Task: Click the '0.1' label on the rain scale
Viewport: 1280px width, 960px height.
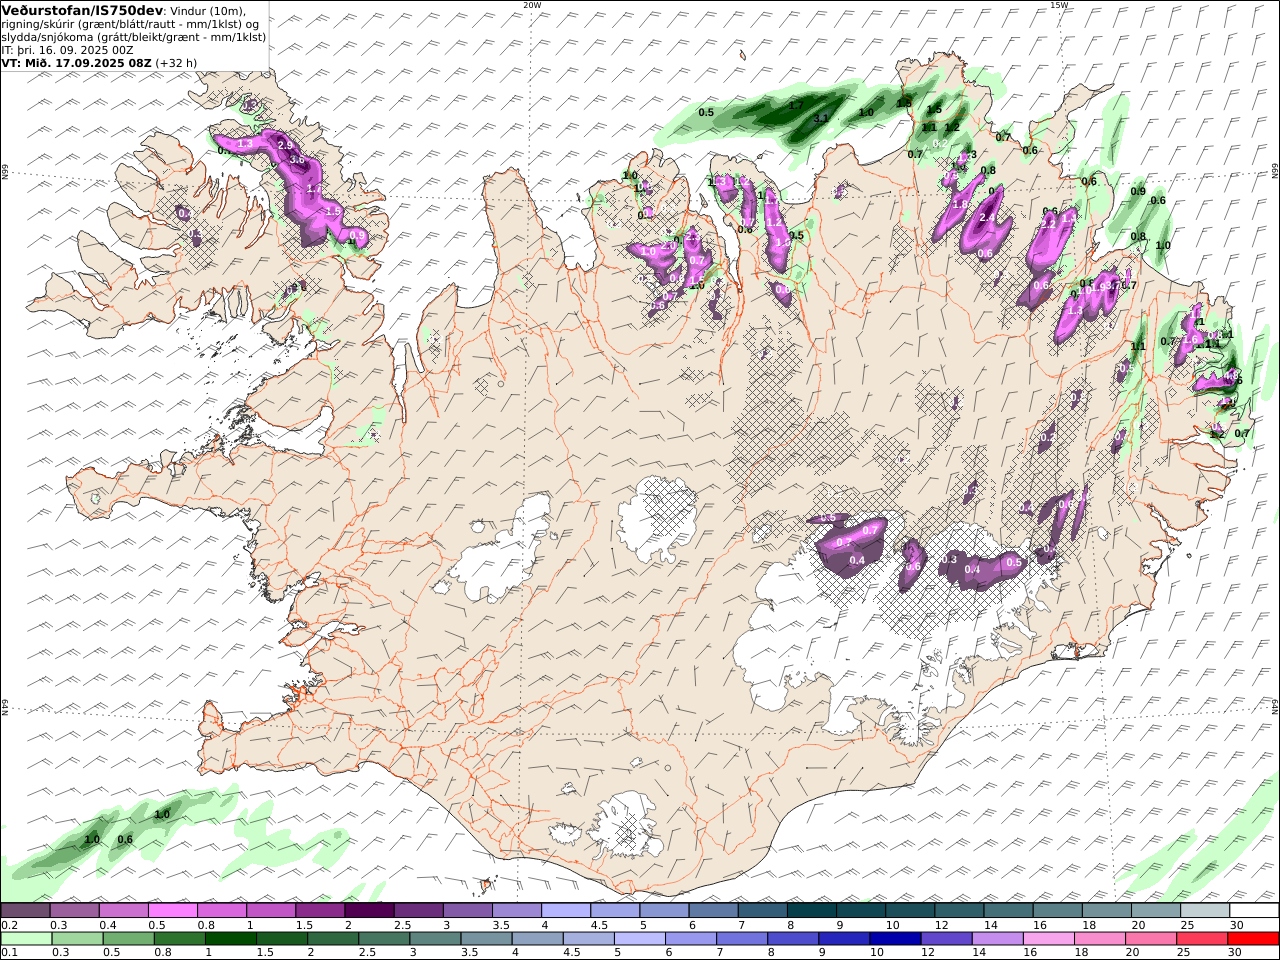Action: [9, 953]
